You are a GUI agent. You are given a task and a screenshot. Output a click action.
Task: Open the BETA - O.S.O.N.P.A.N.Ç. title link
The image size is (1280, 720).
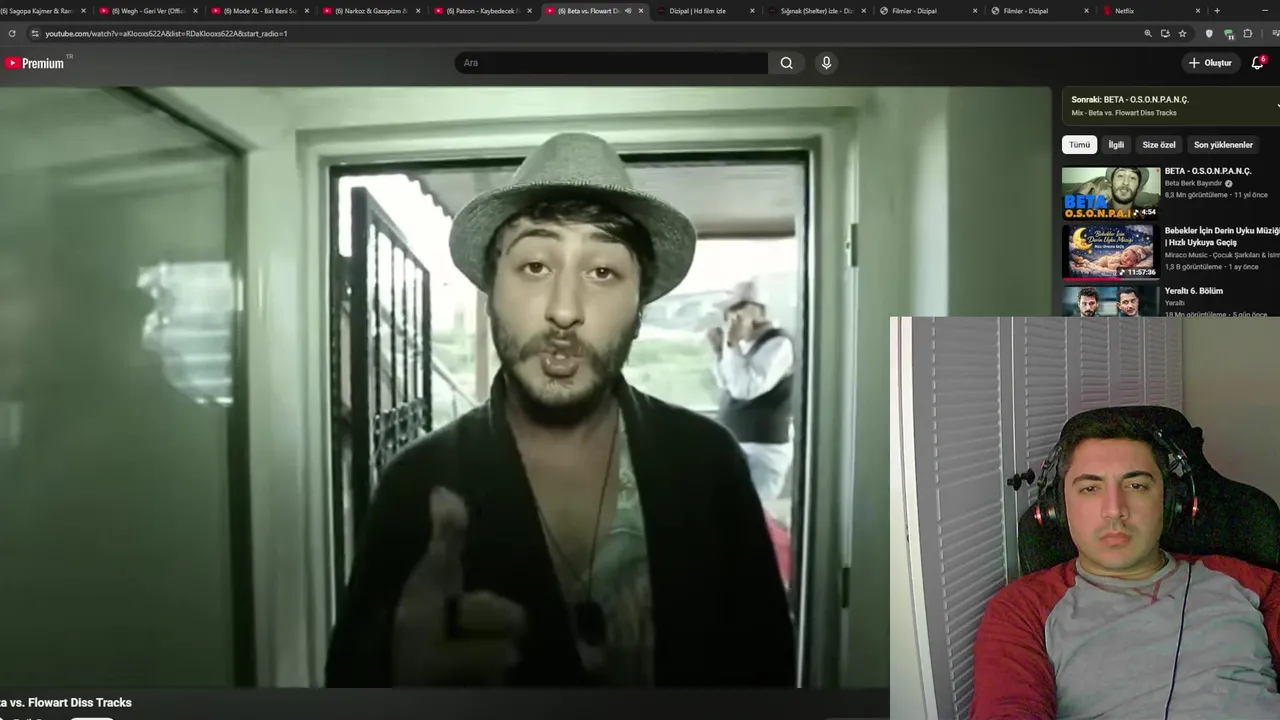[x=1208, y=171]
